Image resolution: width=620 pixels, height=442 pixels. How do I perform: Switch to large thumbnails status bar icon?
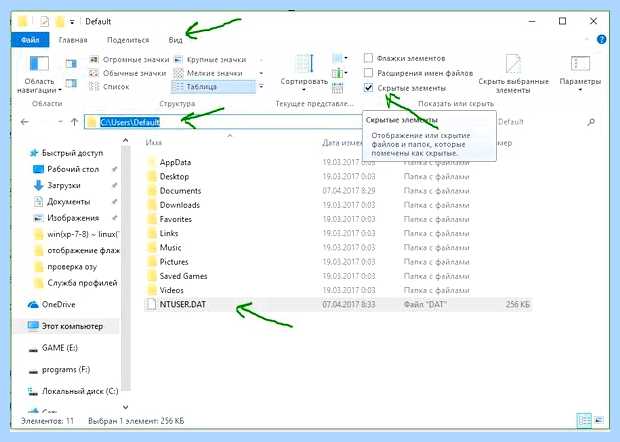tap(599, 420)
